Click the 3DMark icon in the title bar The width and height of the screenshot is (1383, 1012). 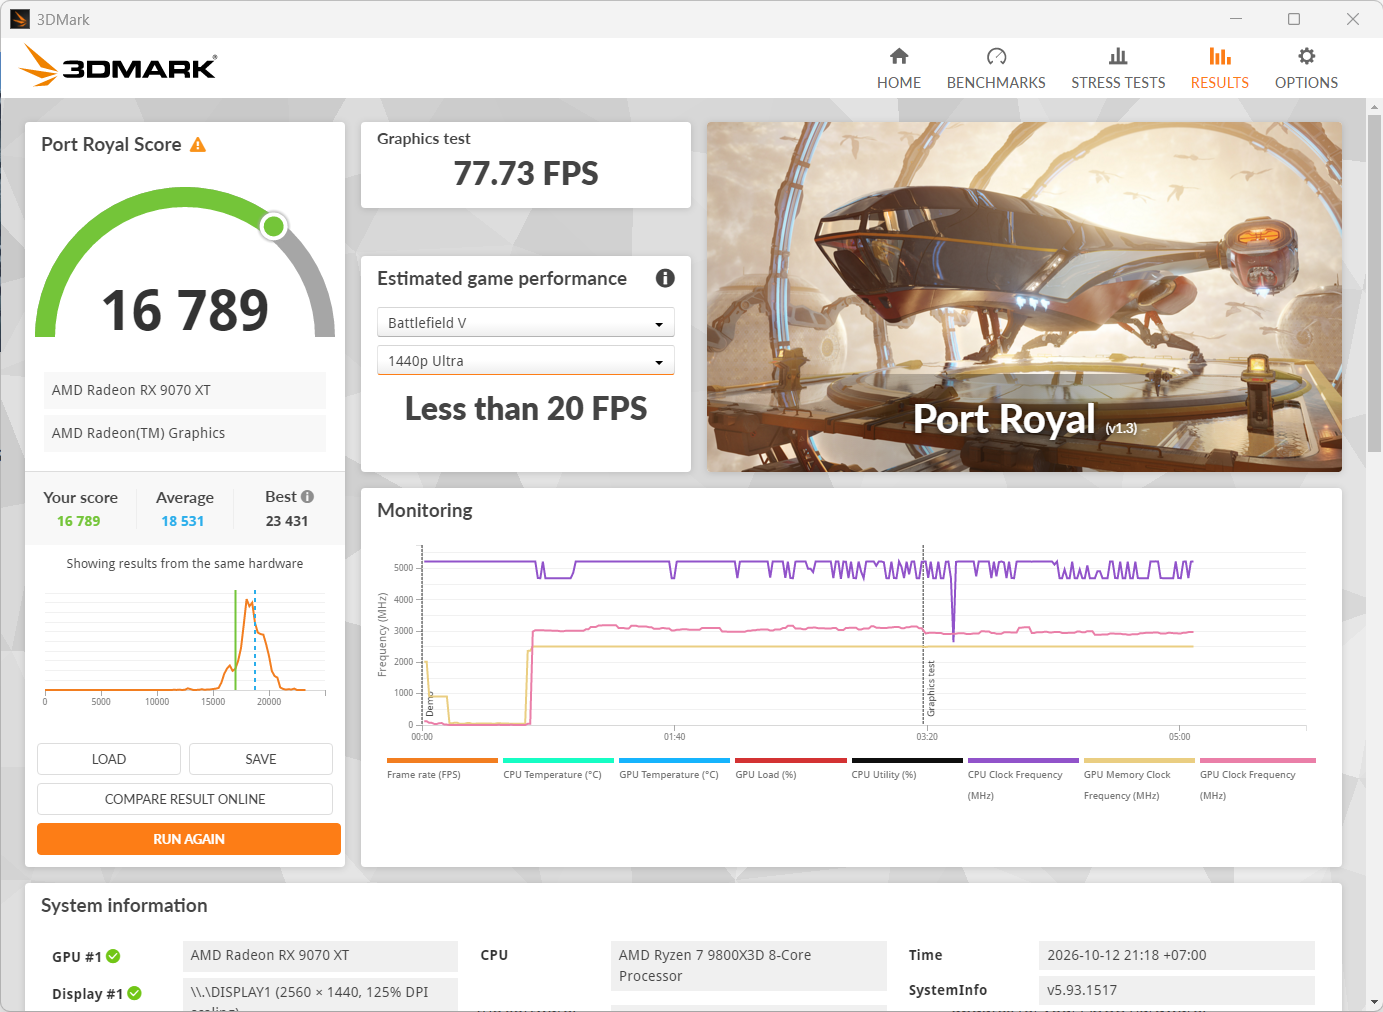[20, 19]
